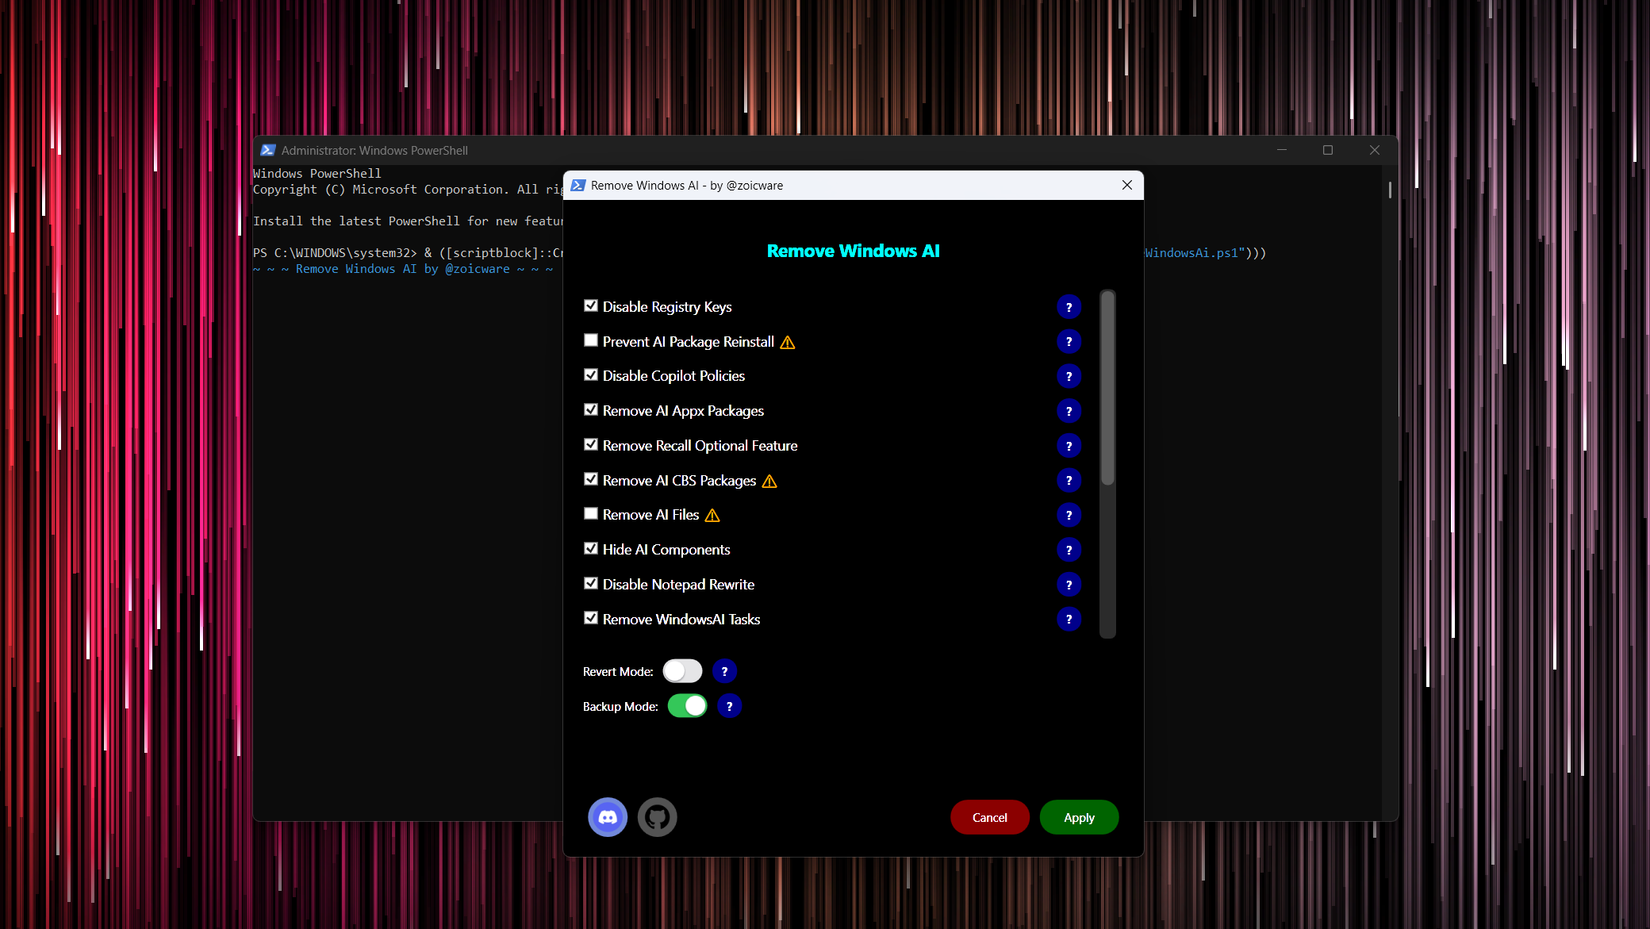Show help for Disable Notepad Rewrite
This screenshot has height=929, width=1650.
pos(1069,585)
